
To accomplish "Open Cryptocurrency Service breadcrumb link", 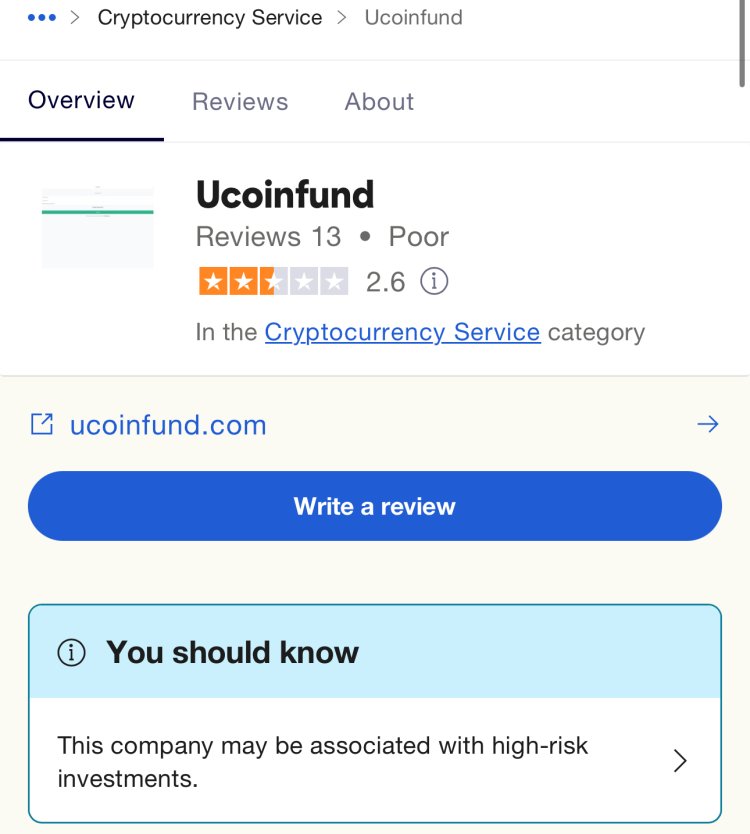I will (210, 18).
